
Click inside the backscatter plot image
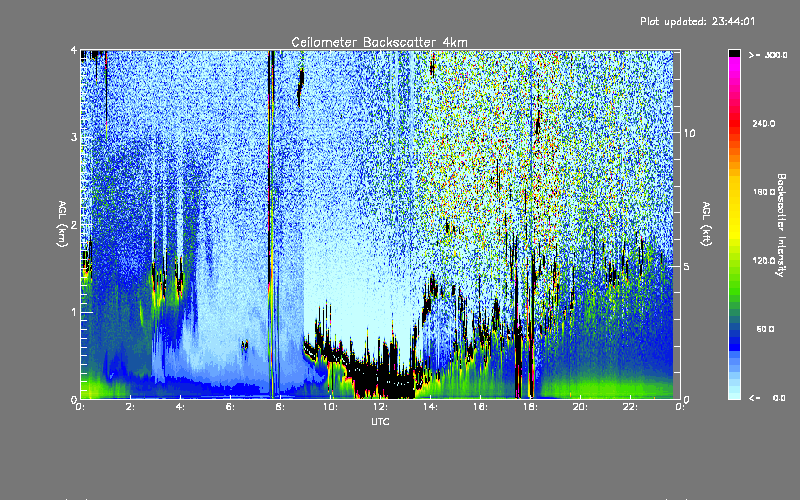pos(380,224)
